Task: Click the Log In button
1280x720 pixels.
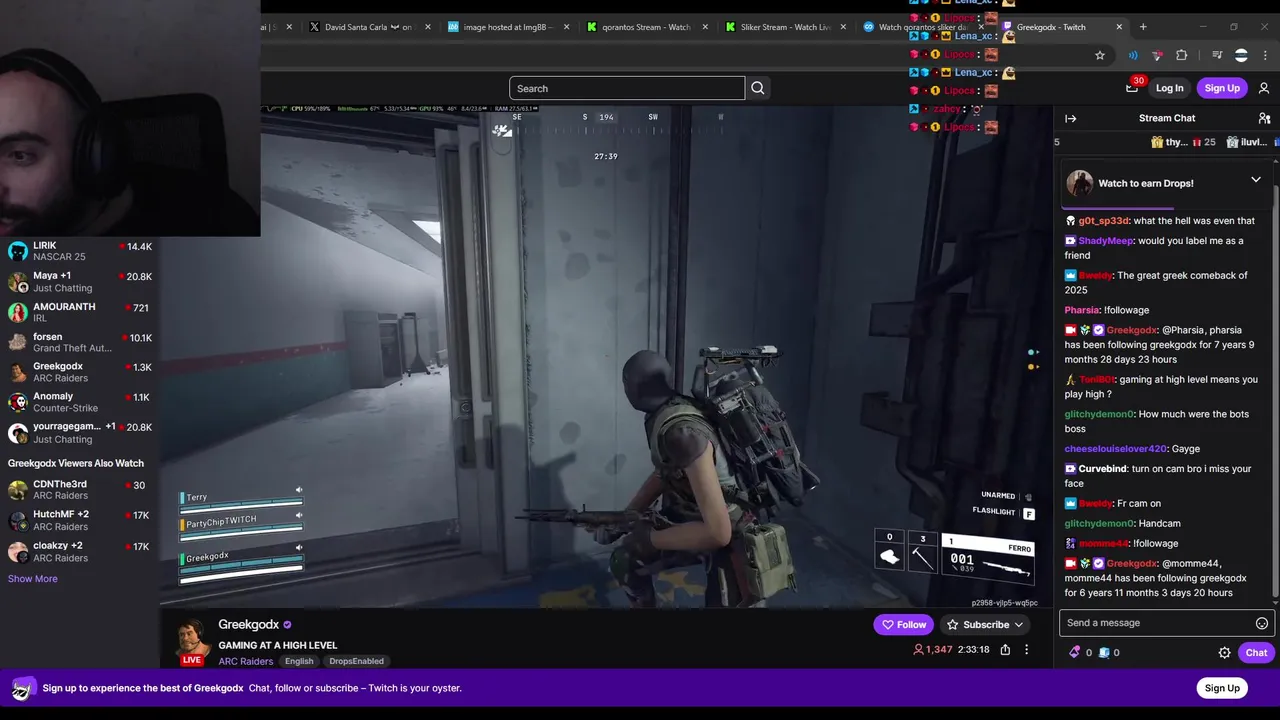Action: 1169,88
